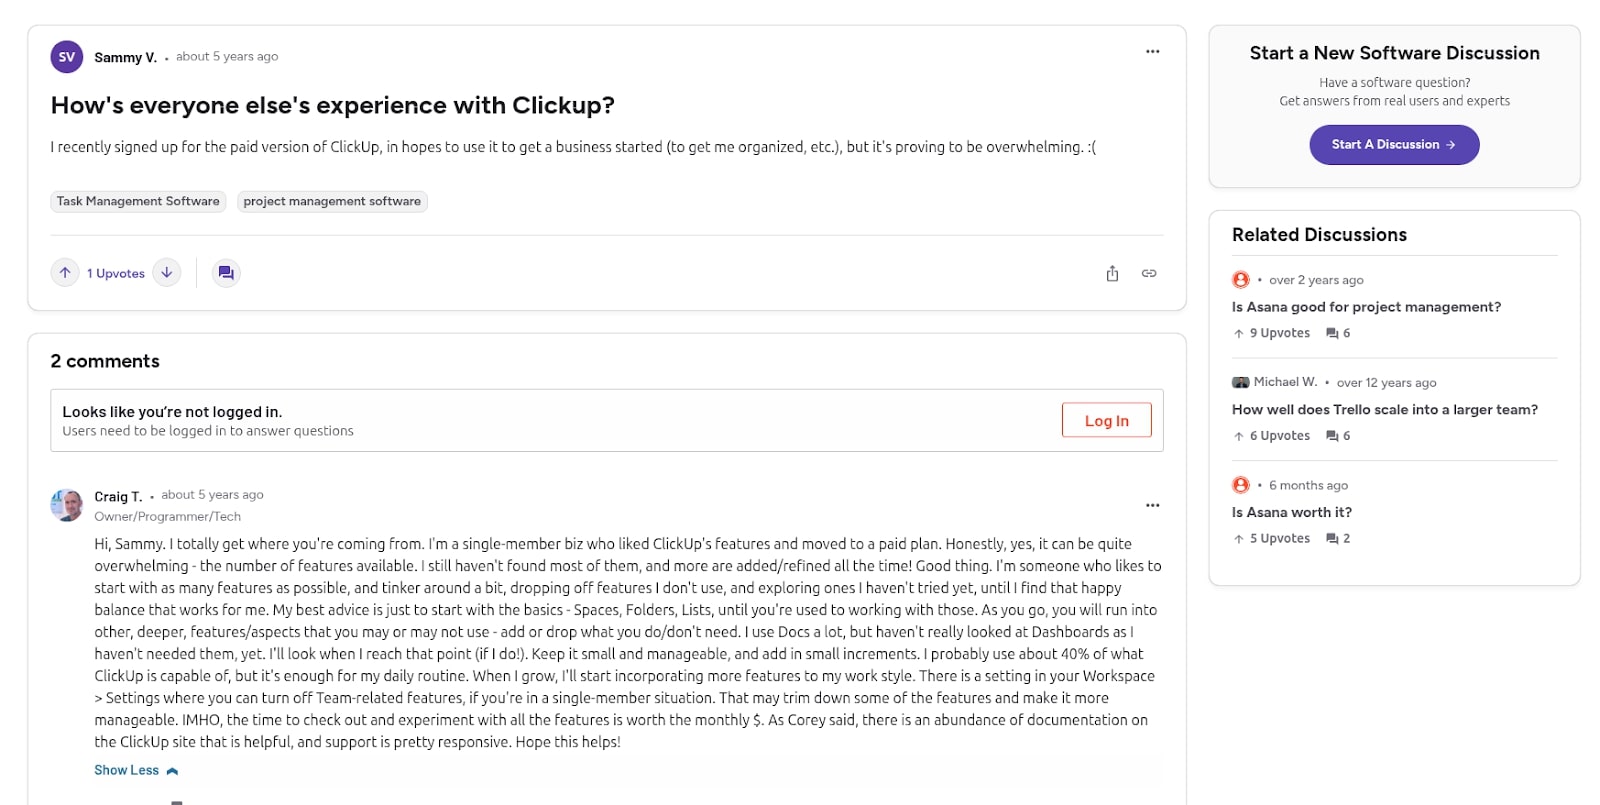Open 'How well does Trello scale into a larger team?'
The height and width of the screenshot is (805, 1600).
coord(1385,409)
